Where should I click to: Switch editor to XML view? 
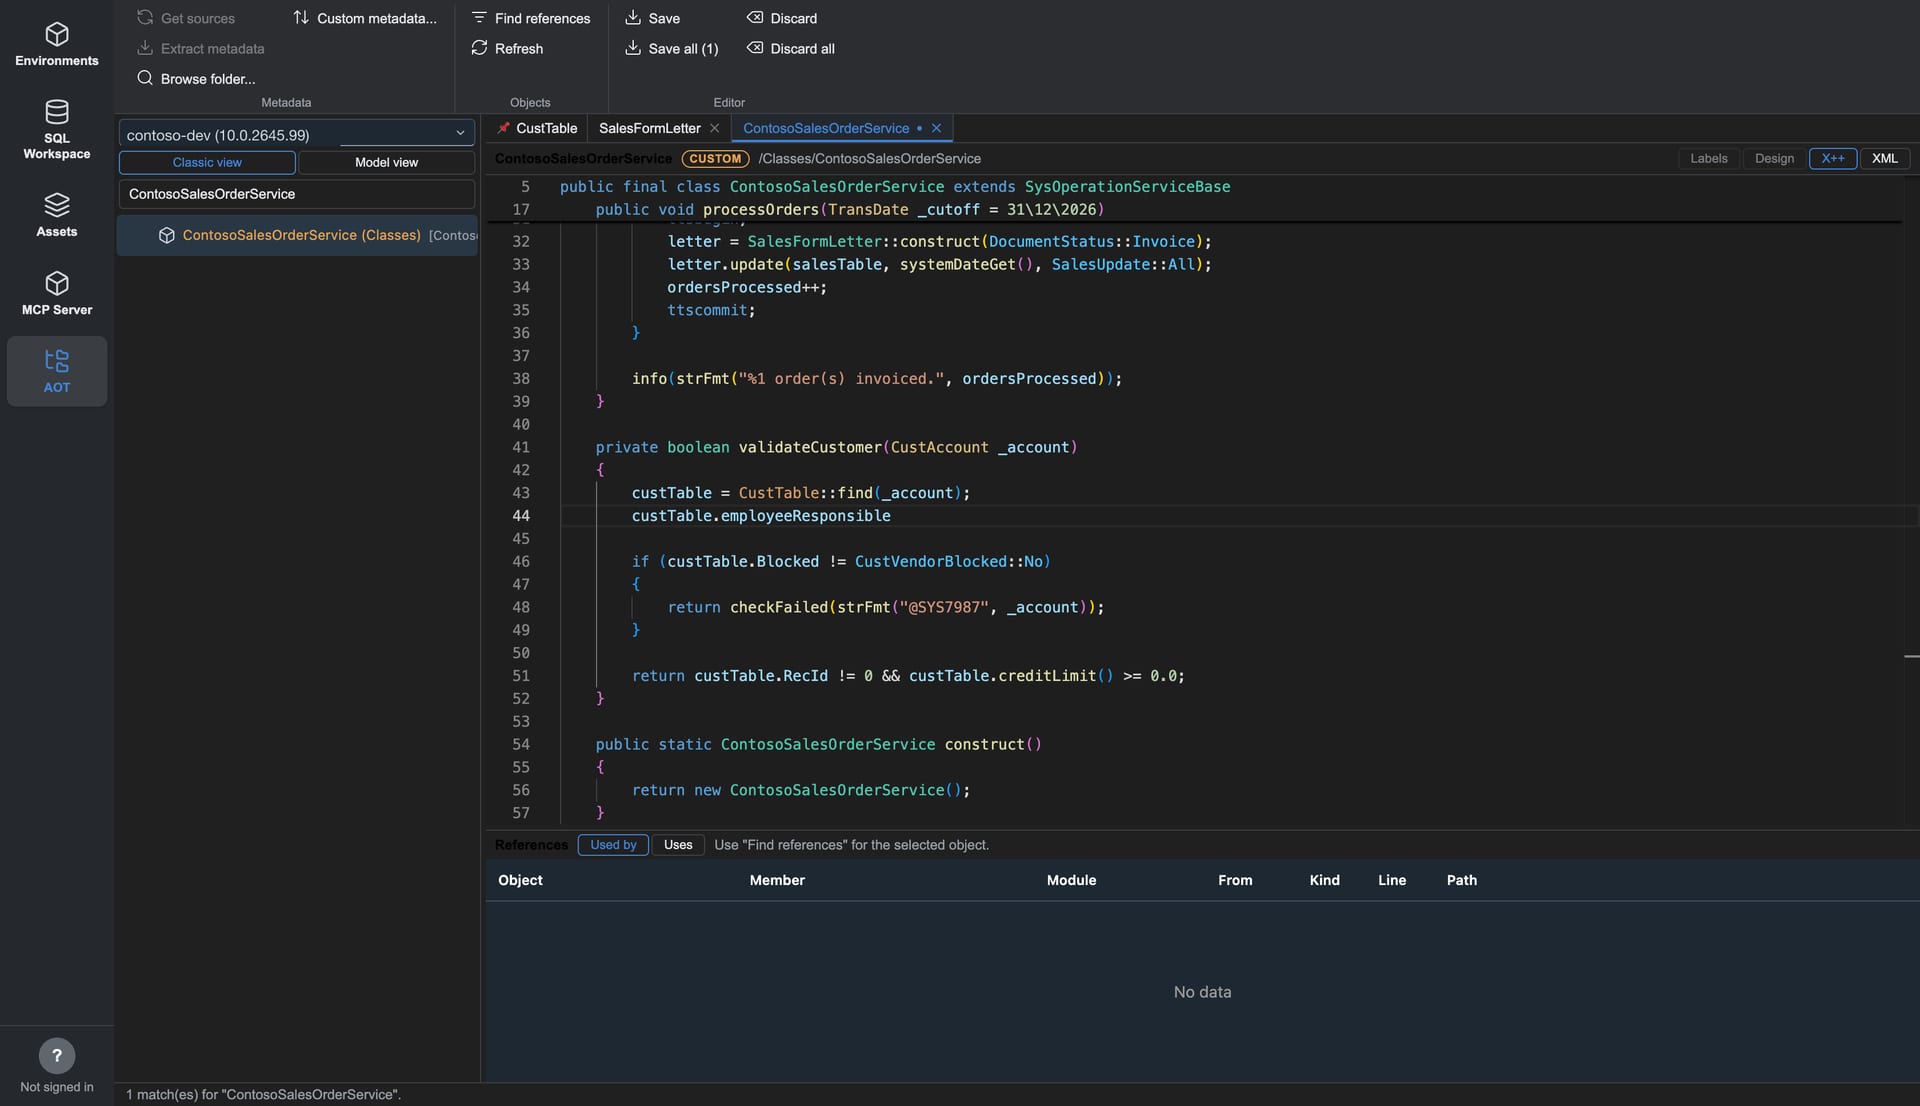pyautogui.click(x=1884, y=158)
